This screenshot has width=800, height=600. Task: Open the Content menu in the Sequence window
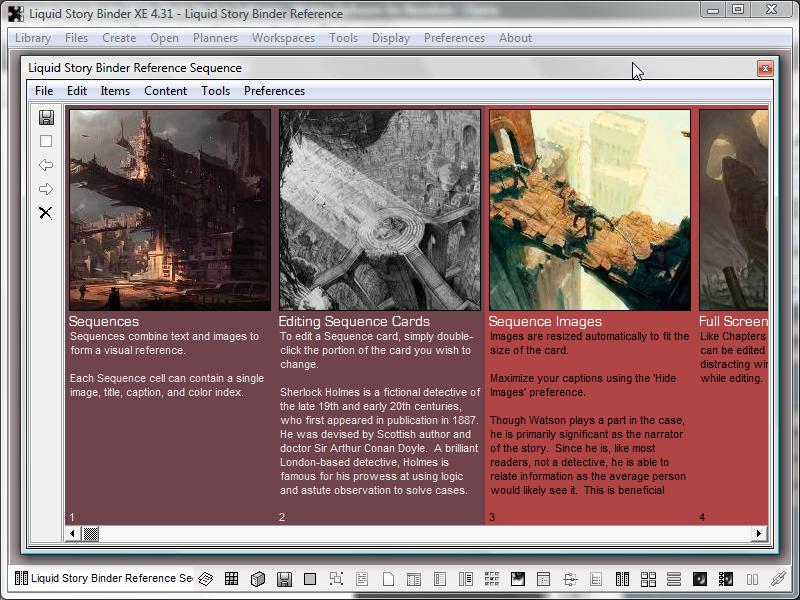(165, 91)
